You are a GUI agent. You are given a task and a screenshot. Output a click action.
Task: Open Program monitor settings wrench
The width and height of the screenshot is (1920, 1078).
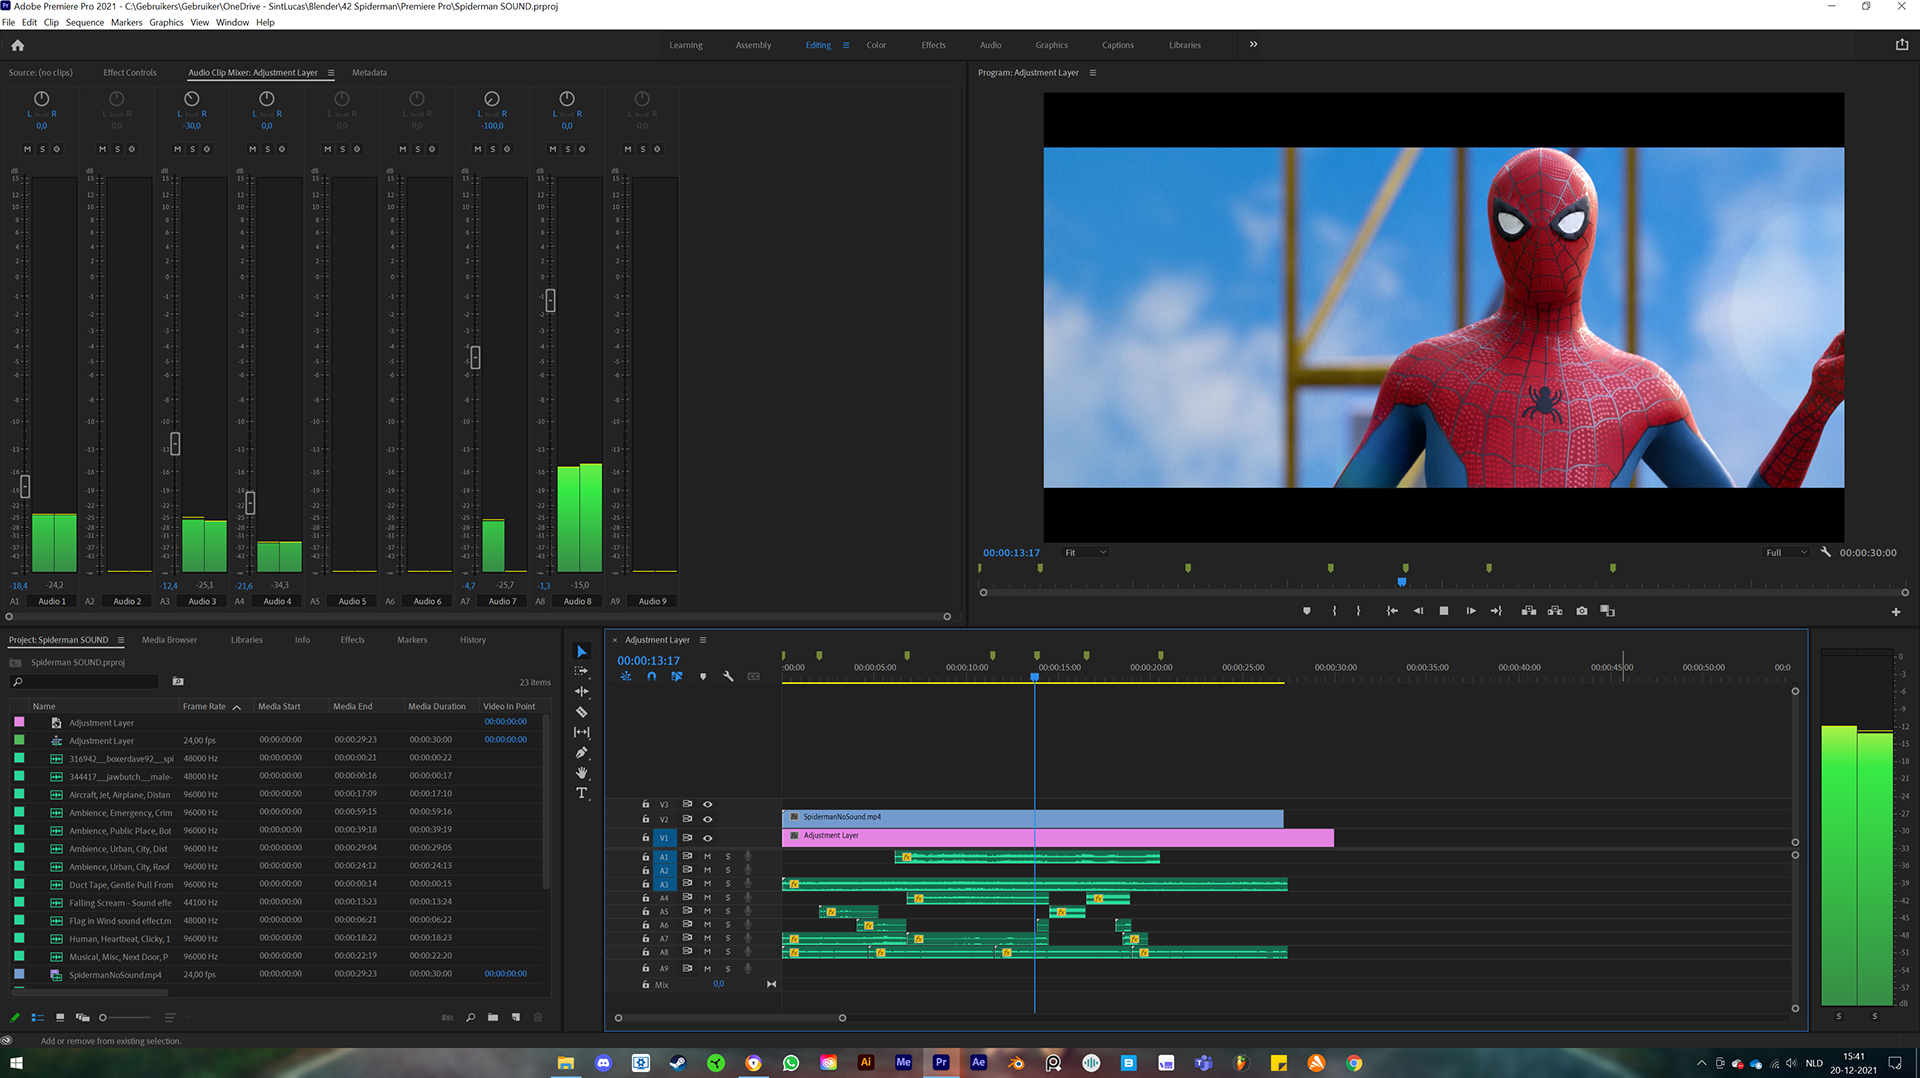[x=1825, y=552]
